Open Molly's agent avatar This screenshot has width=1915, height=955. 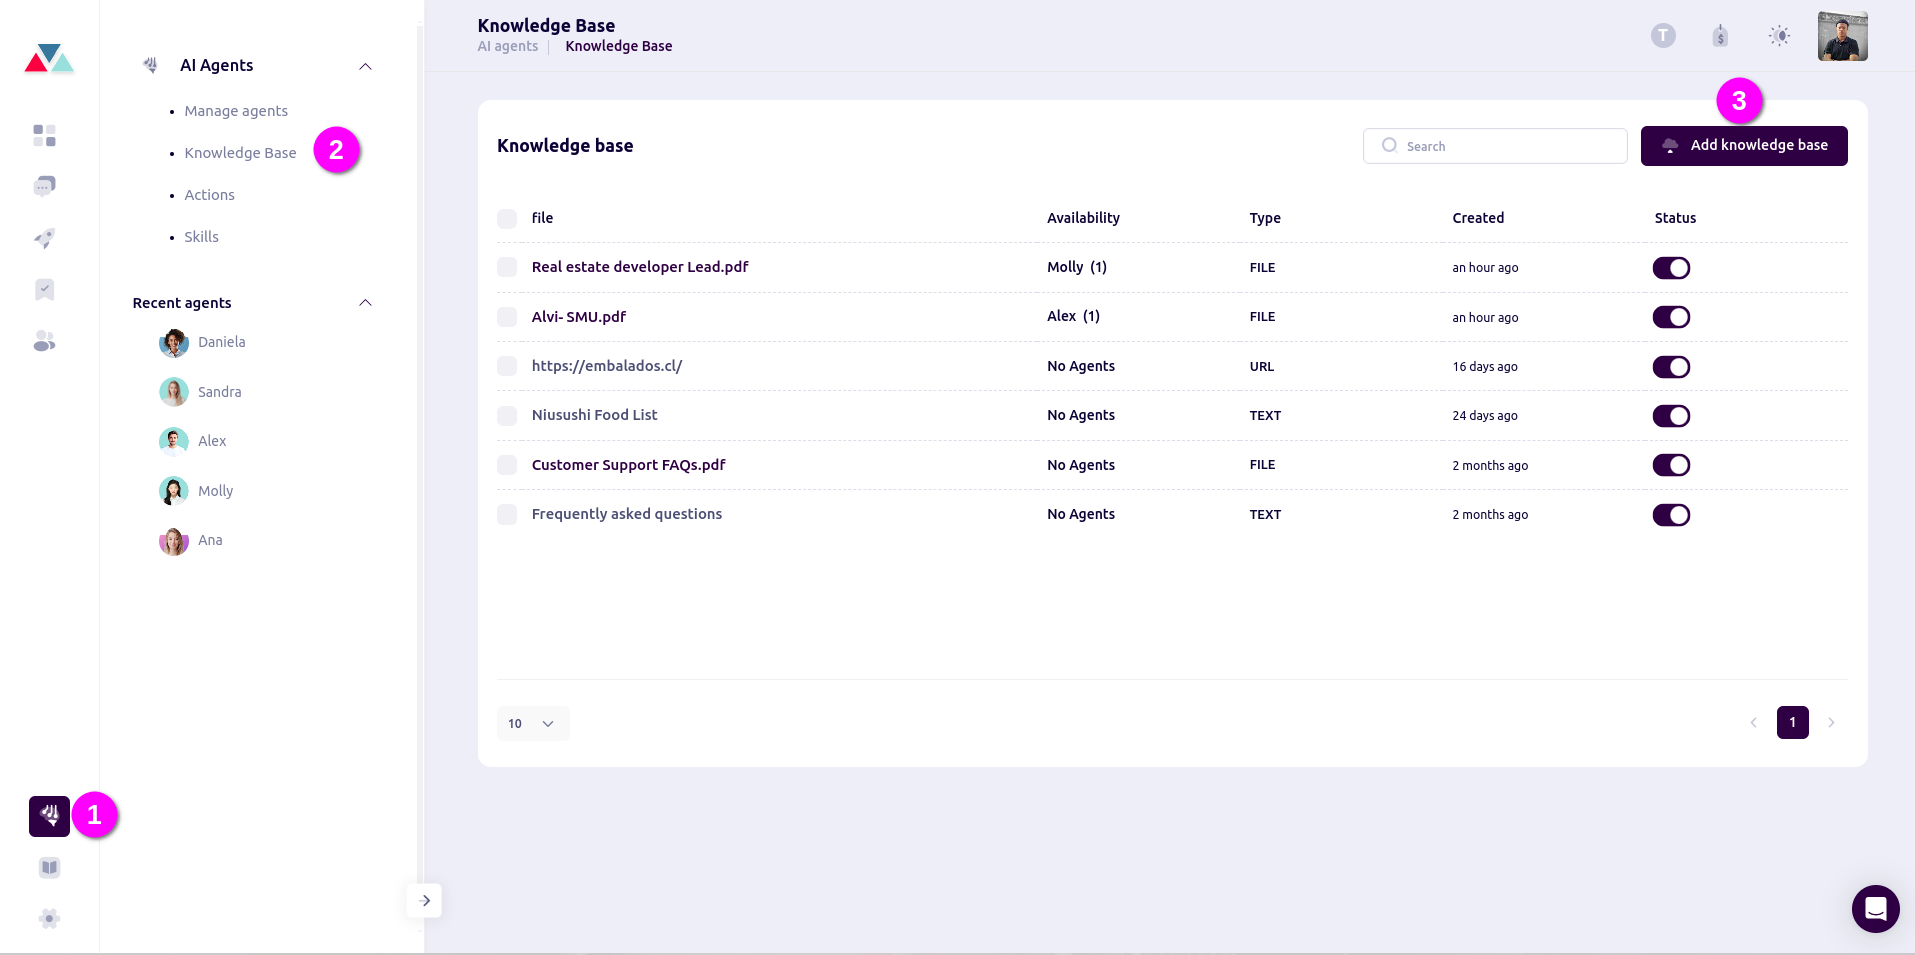[174, 491]
